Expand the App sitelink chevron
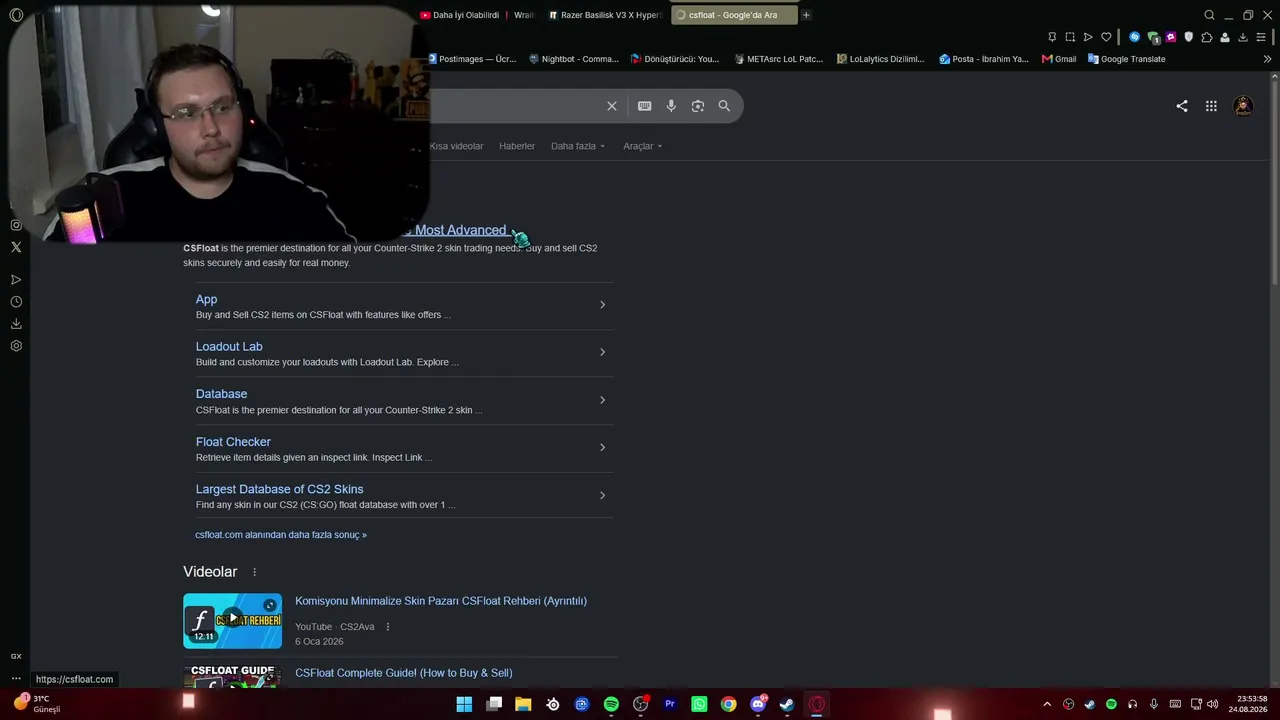Viewport: 1280px width, 720px height. click(x=602, y=305)
